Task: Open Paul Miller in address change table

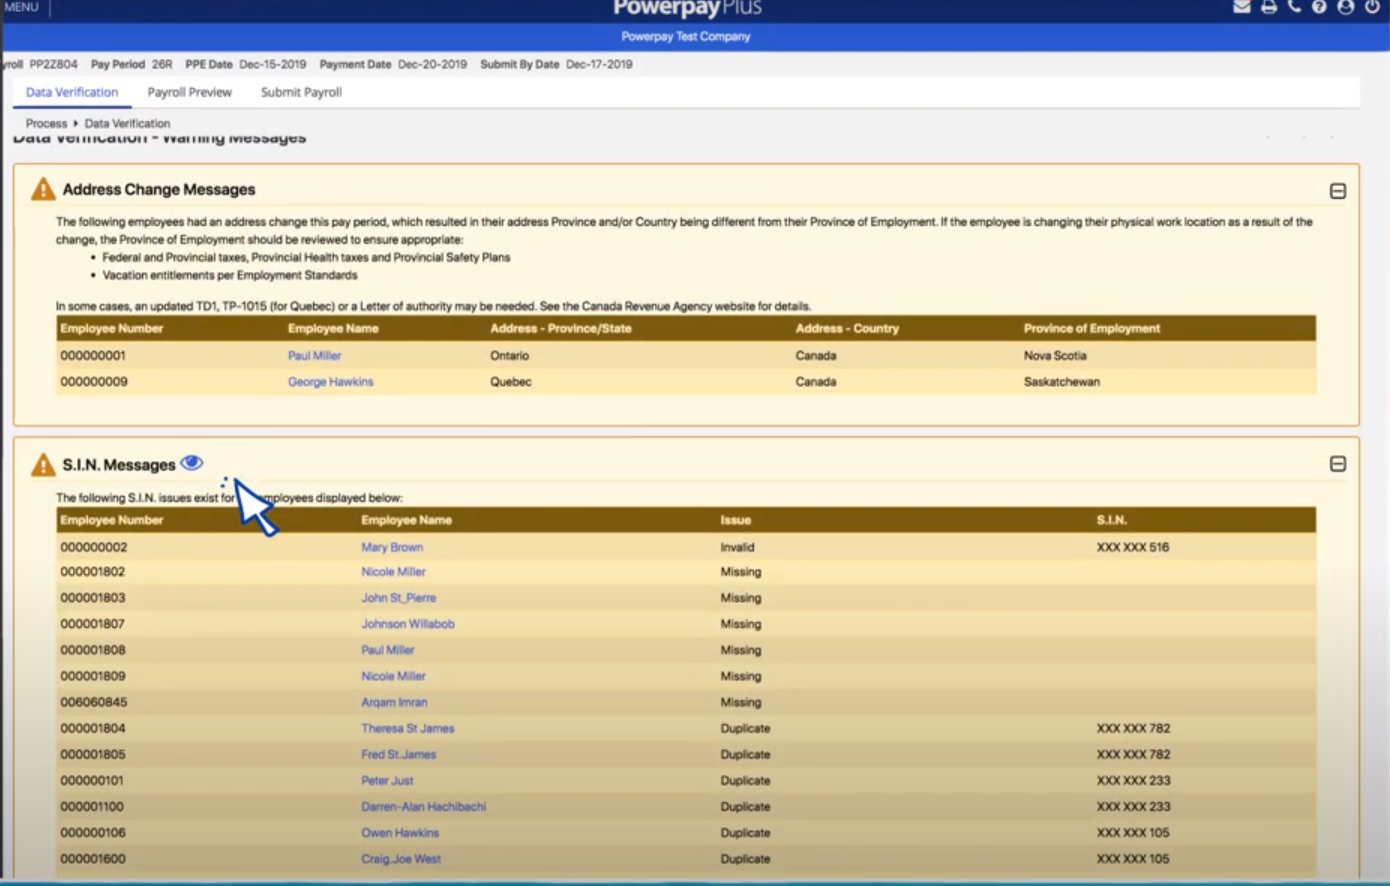Action: point(314,355)
